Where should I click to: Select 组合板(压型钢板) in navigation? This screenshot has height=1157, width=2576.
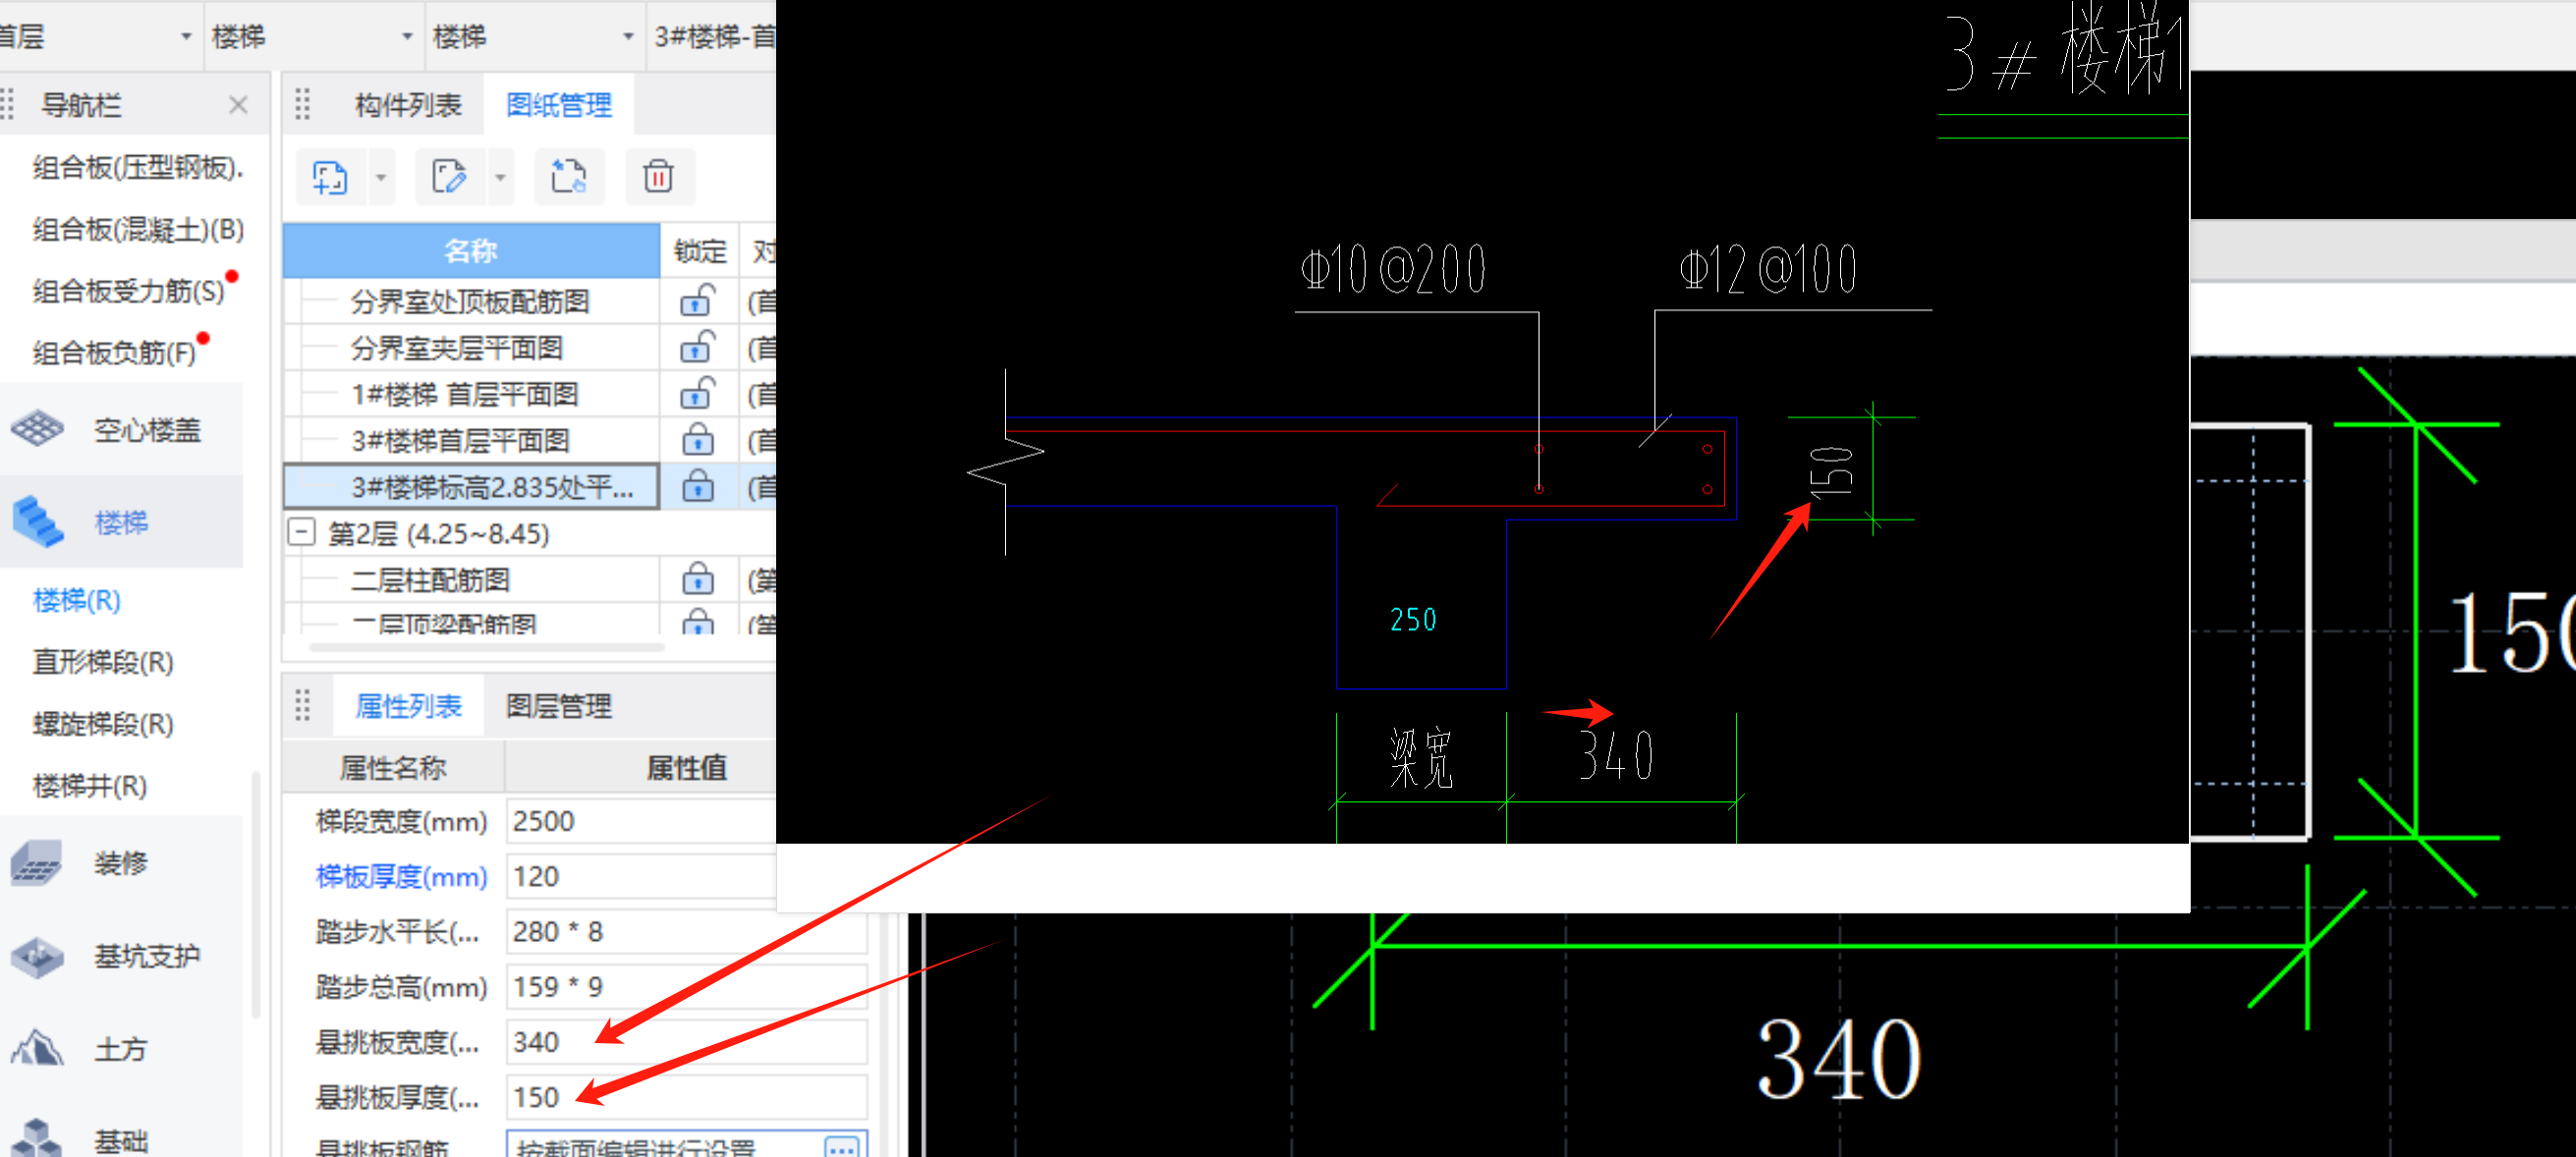(137, 167)
